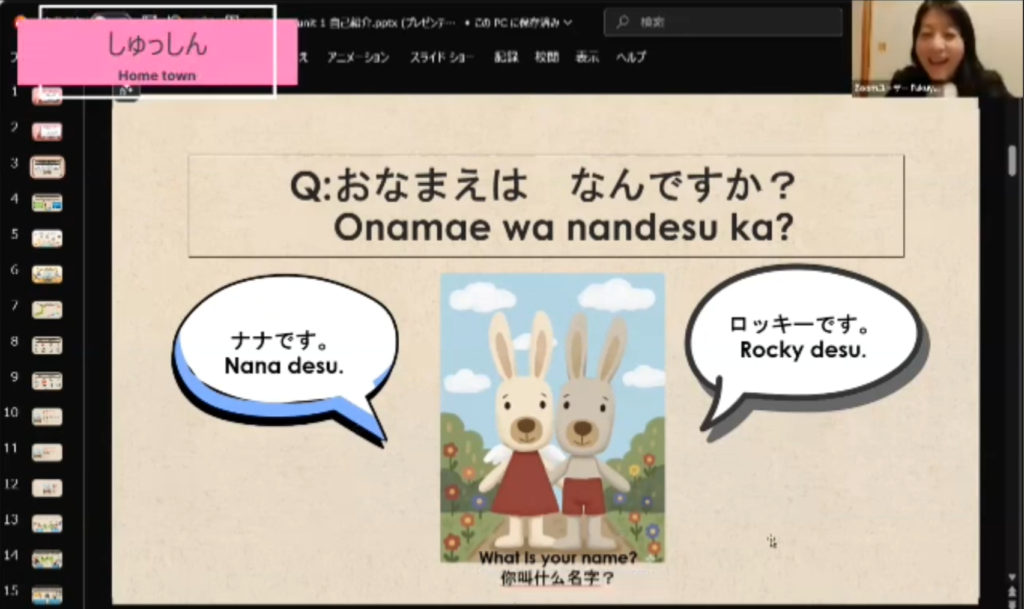Screen dimensions: 1024x609
Task: Select the 表示 view tab
Action: 586,57
